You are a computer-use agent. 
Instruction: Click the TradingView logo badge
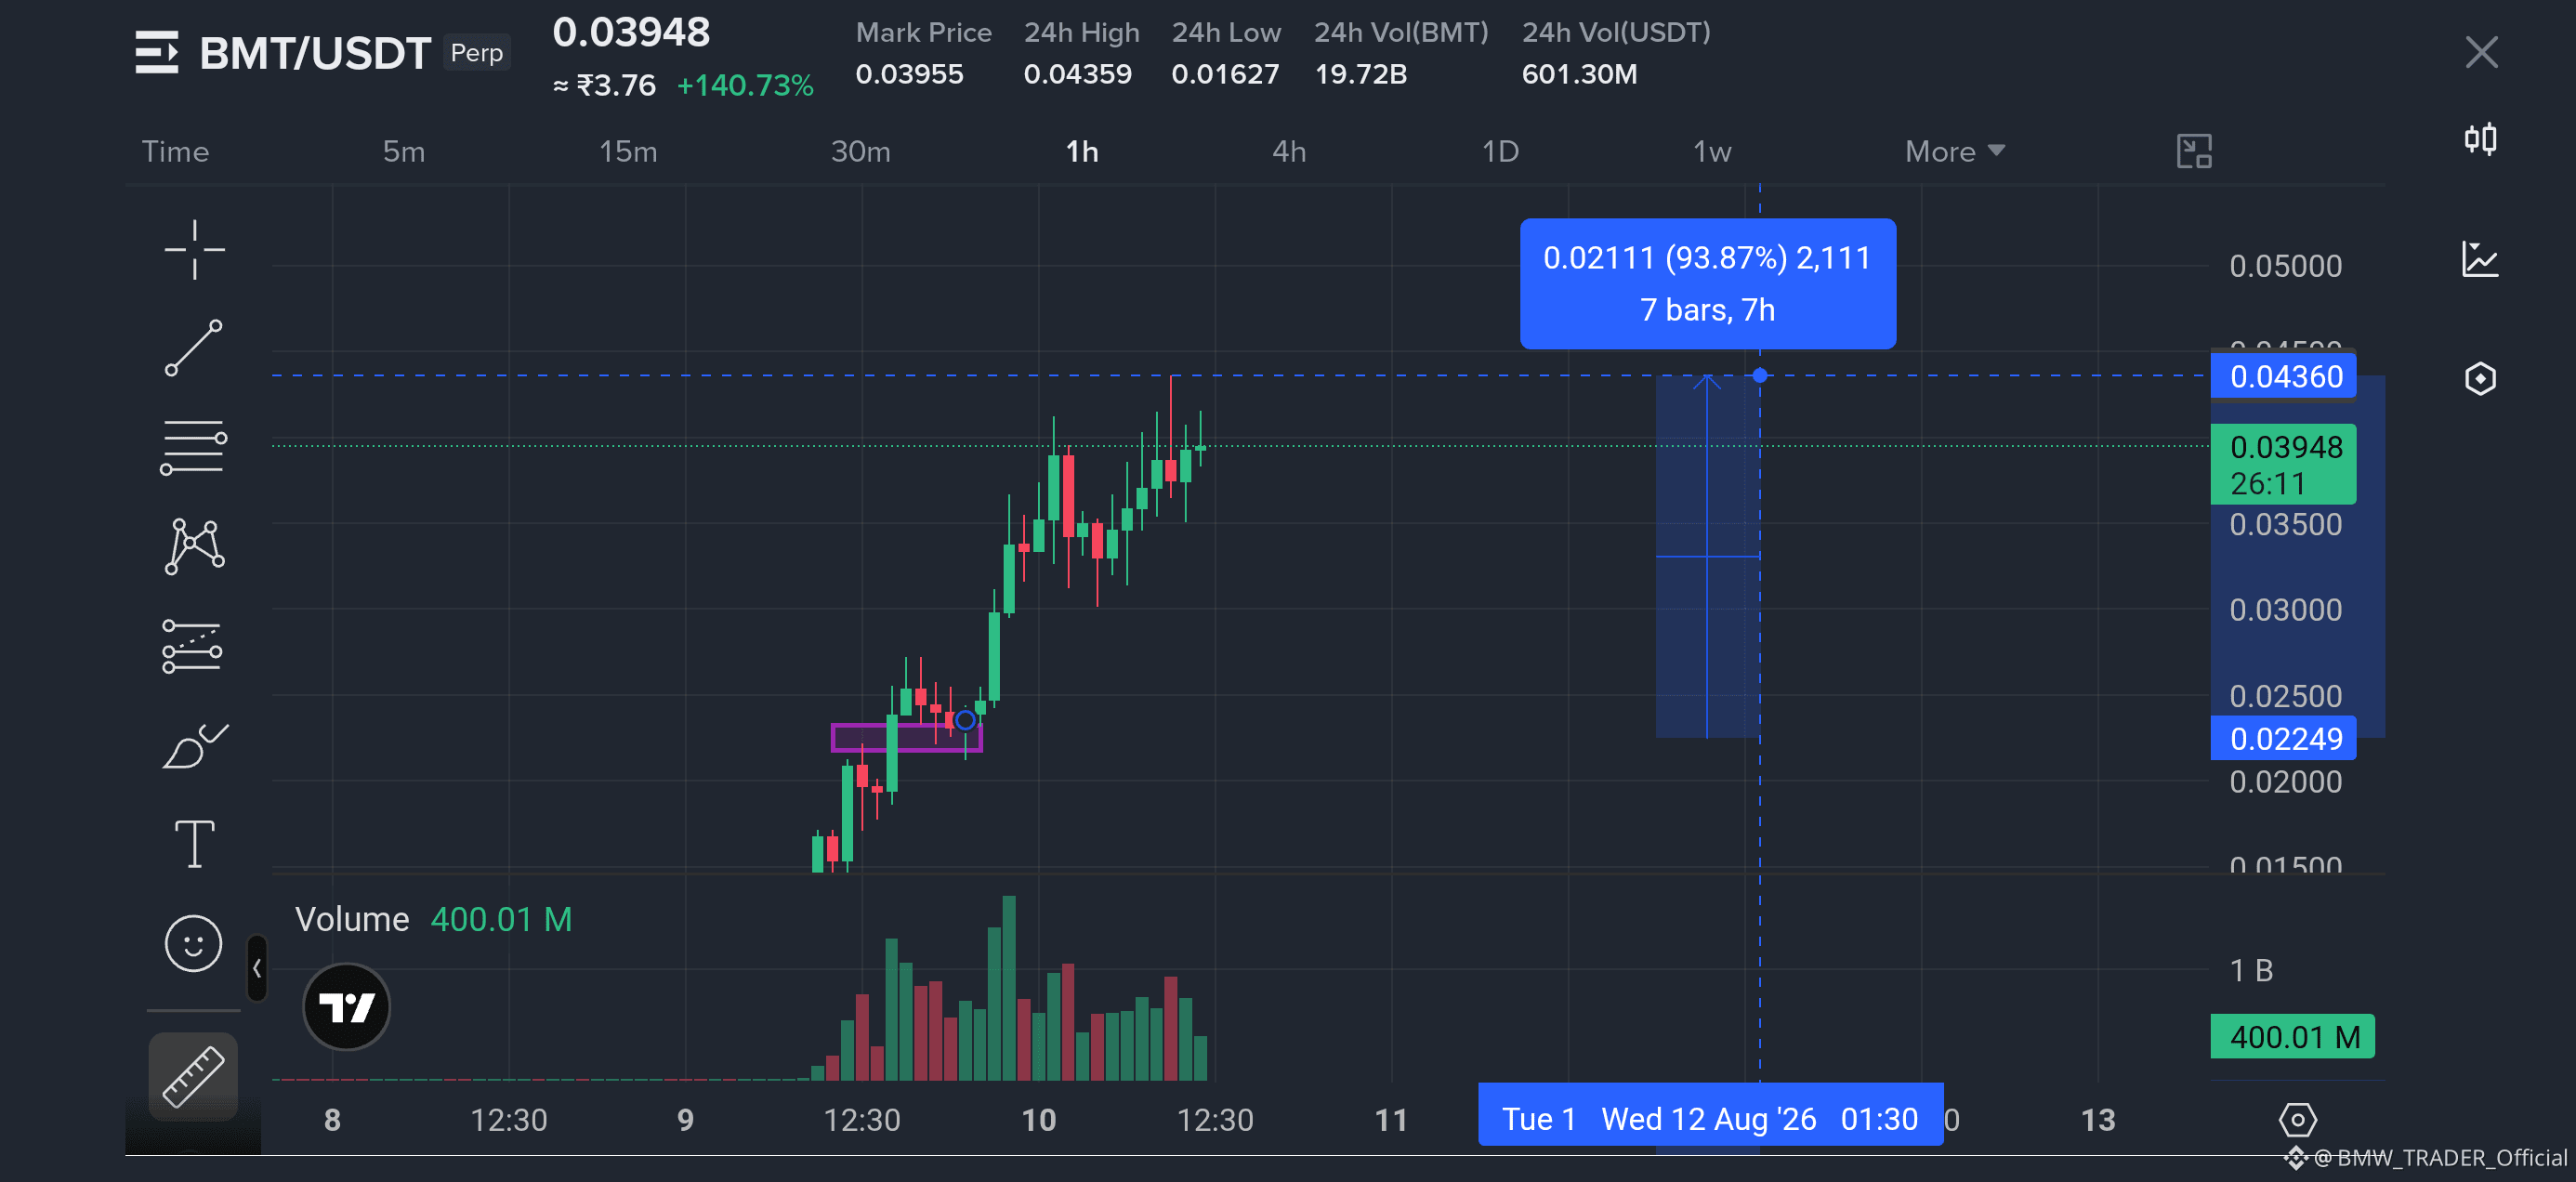(346, 1006)
